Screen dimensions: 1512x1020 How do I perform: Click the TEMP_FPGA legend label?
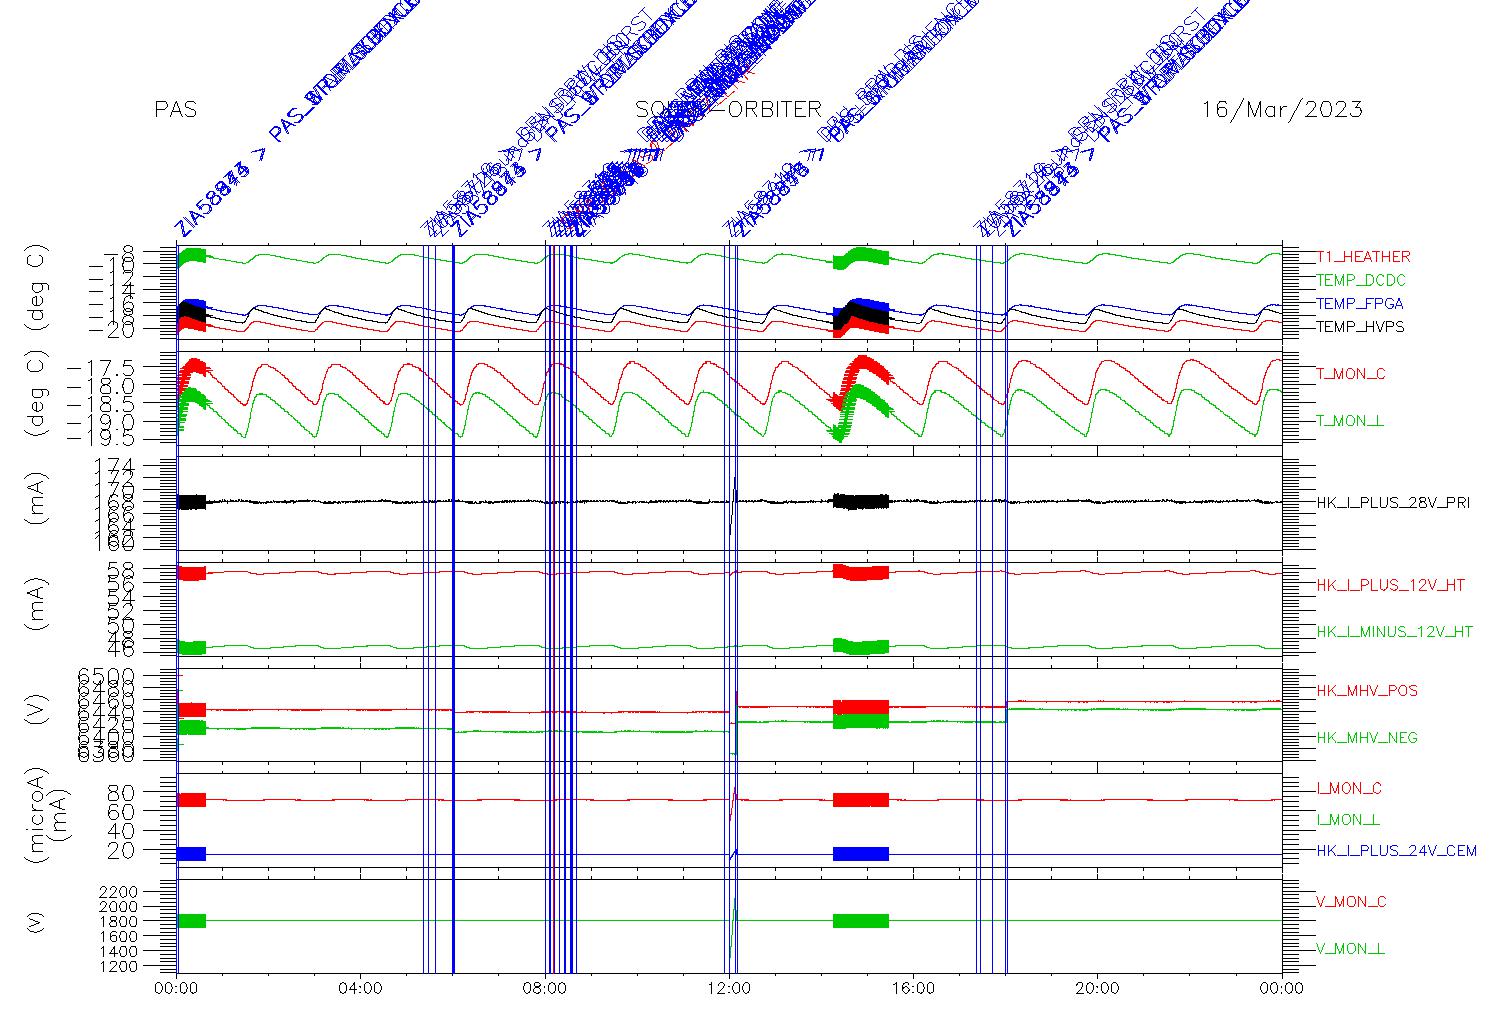click(x=1360, y=304)
